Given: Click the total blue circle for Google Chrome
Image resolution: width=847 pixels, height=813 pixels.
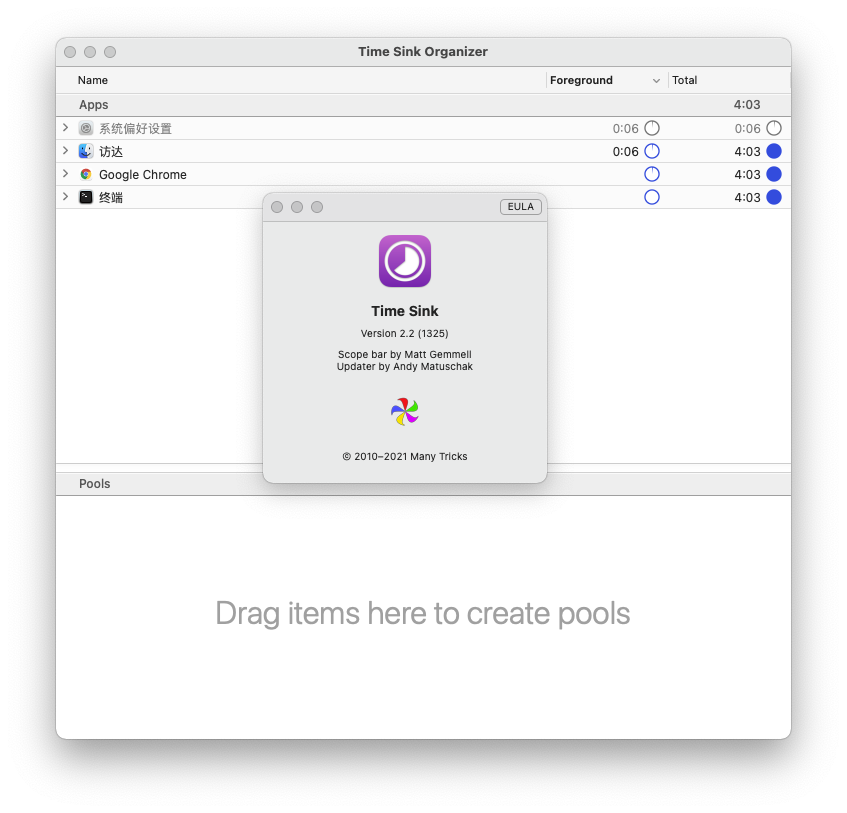Looking at the screenshot, I should tap(774, 174).
